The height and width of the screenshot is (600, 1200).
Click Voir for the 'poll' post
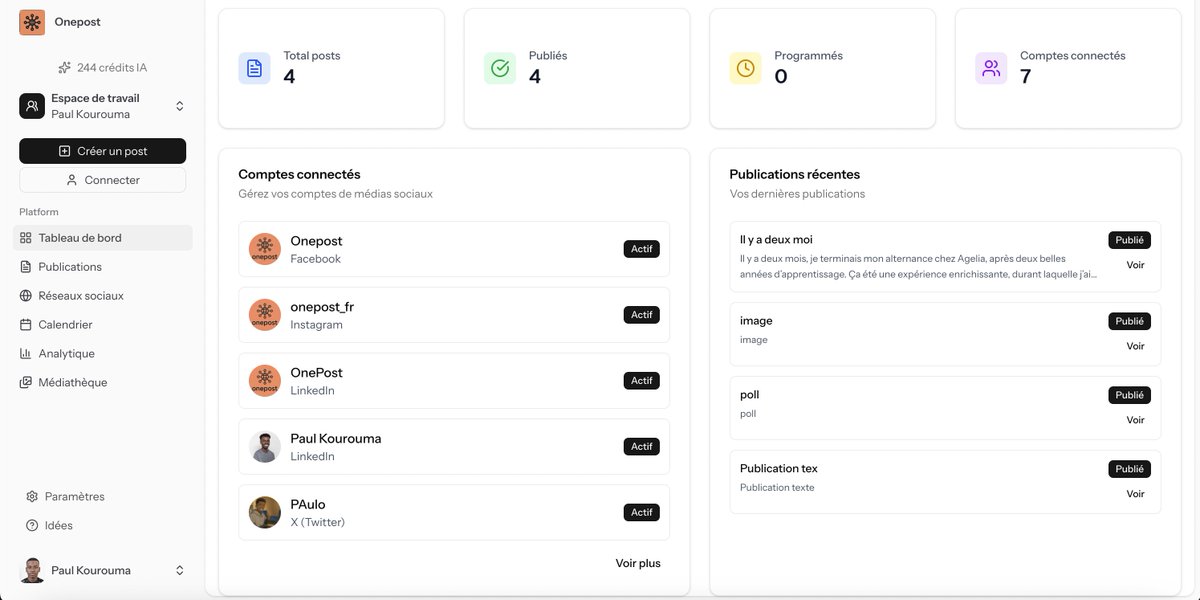(x=1135, y=421)
